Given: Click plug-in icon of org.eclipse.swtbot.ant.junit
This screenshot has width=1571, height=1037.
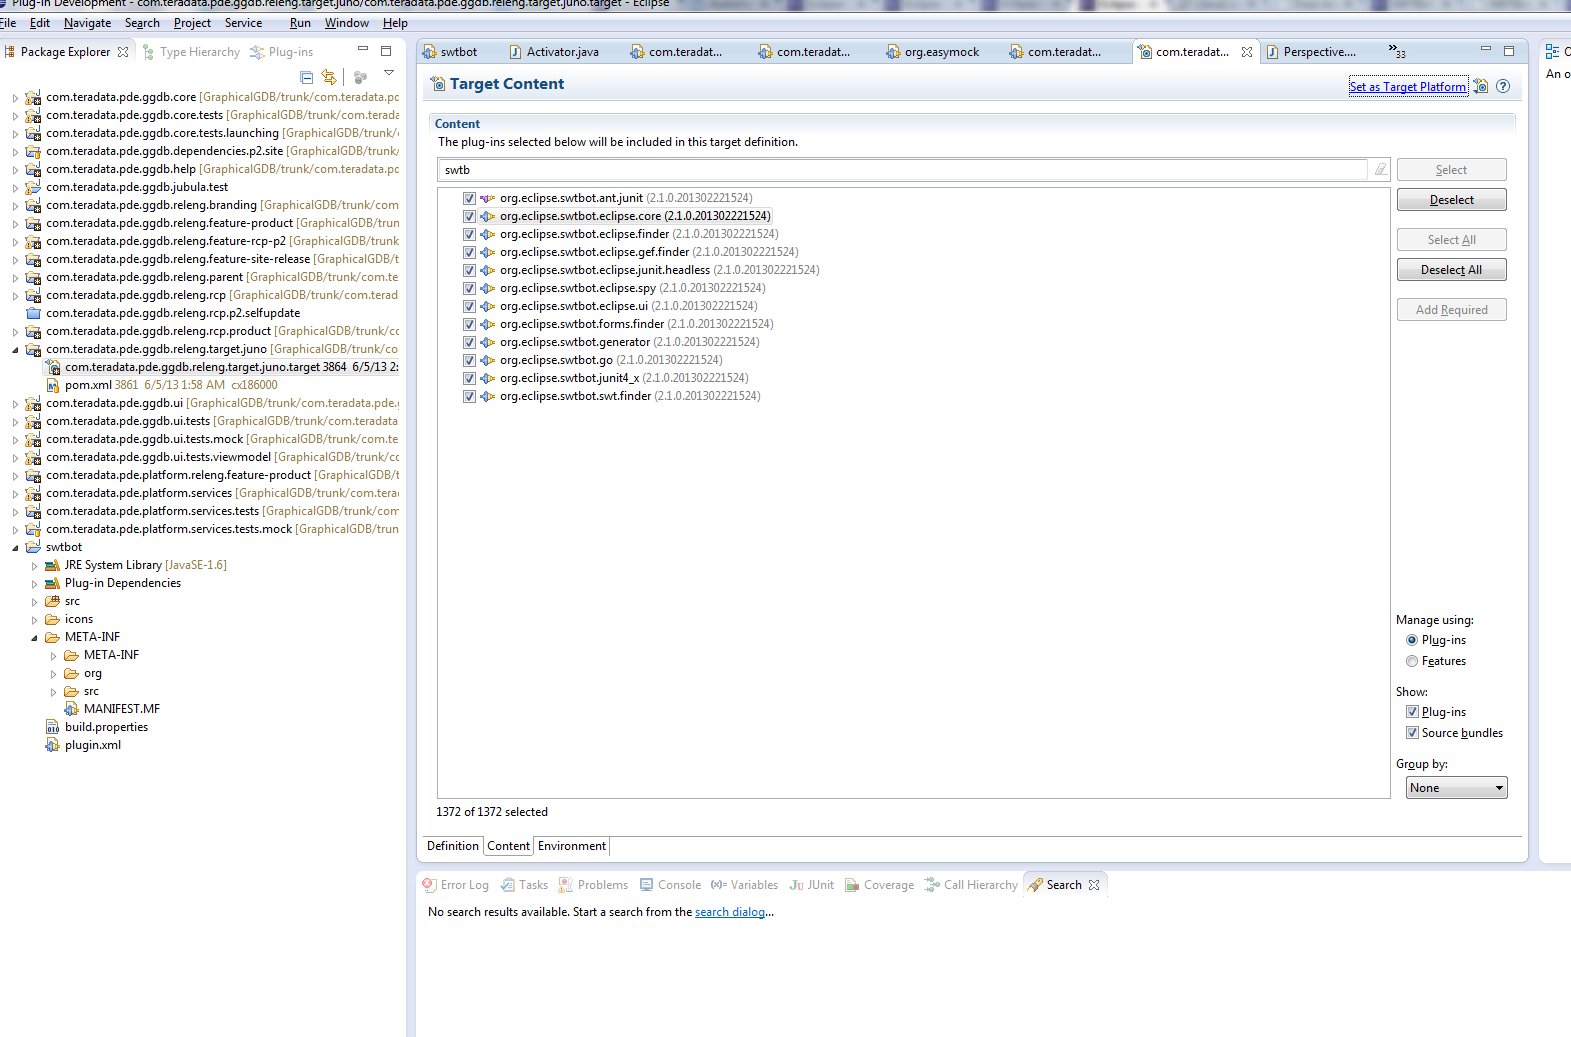Looking at the screenshot, I should (488, 198).
